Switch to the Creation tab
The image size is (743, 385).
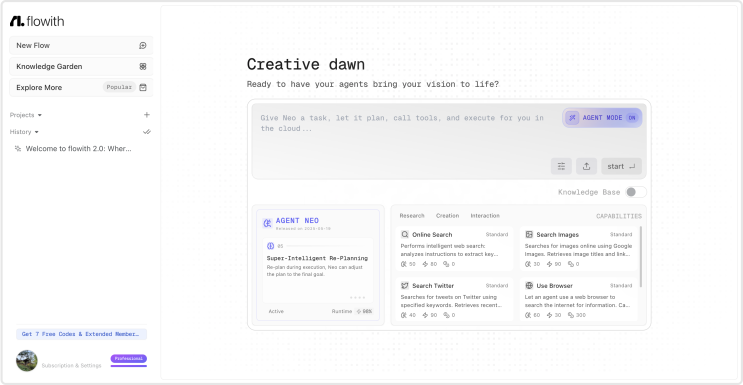(447, 216)
